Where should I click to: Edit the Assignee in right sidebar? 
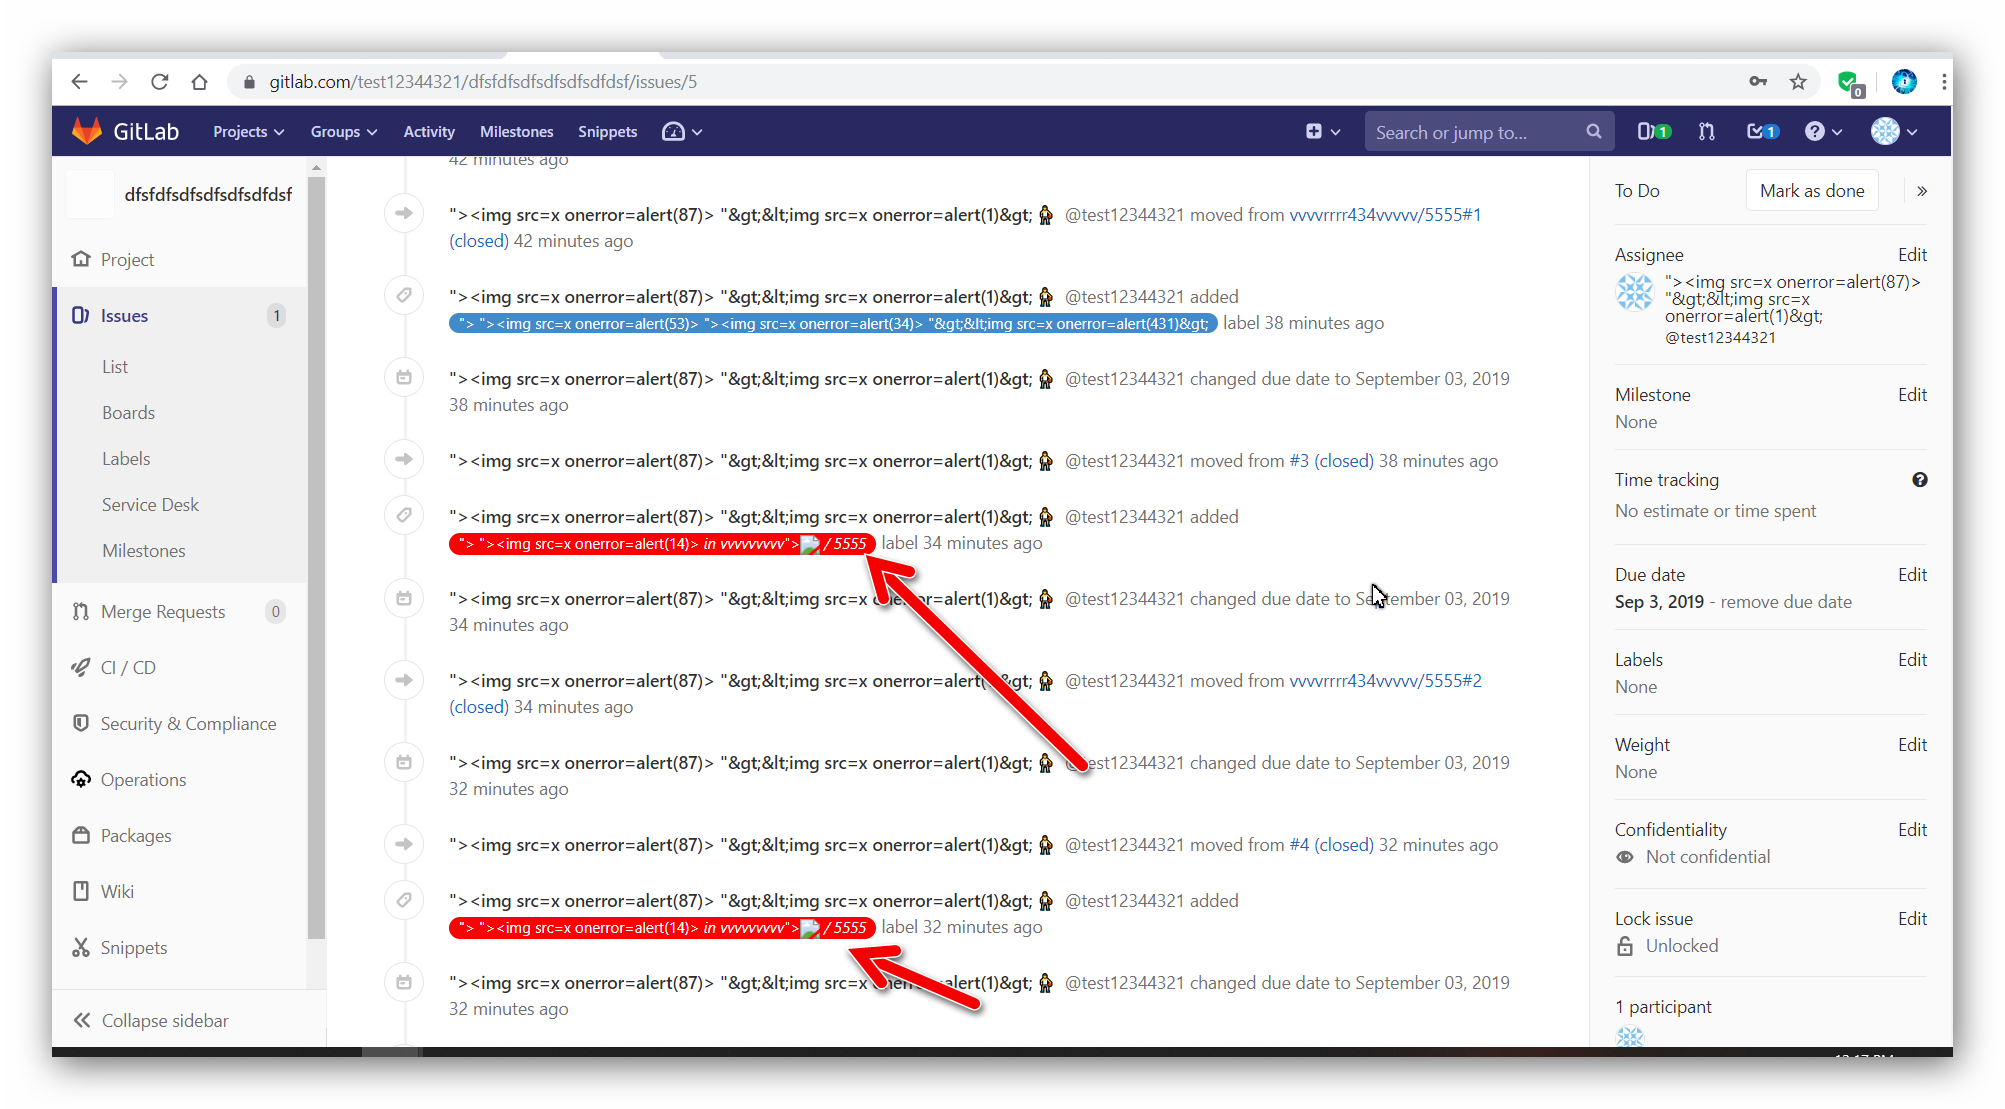tap(1911, 255)
